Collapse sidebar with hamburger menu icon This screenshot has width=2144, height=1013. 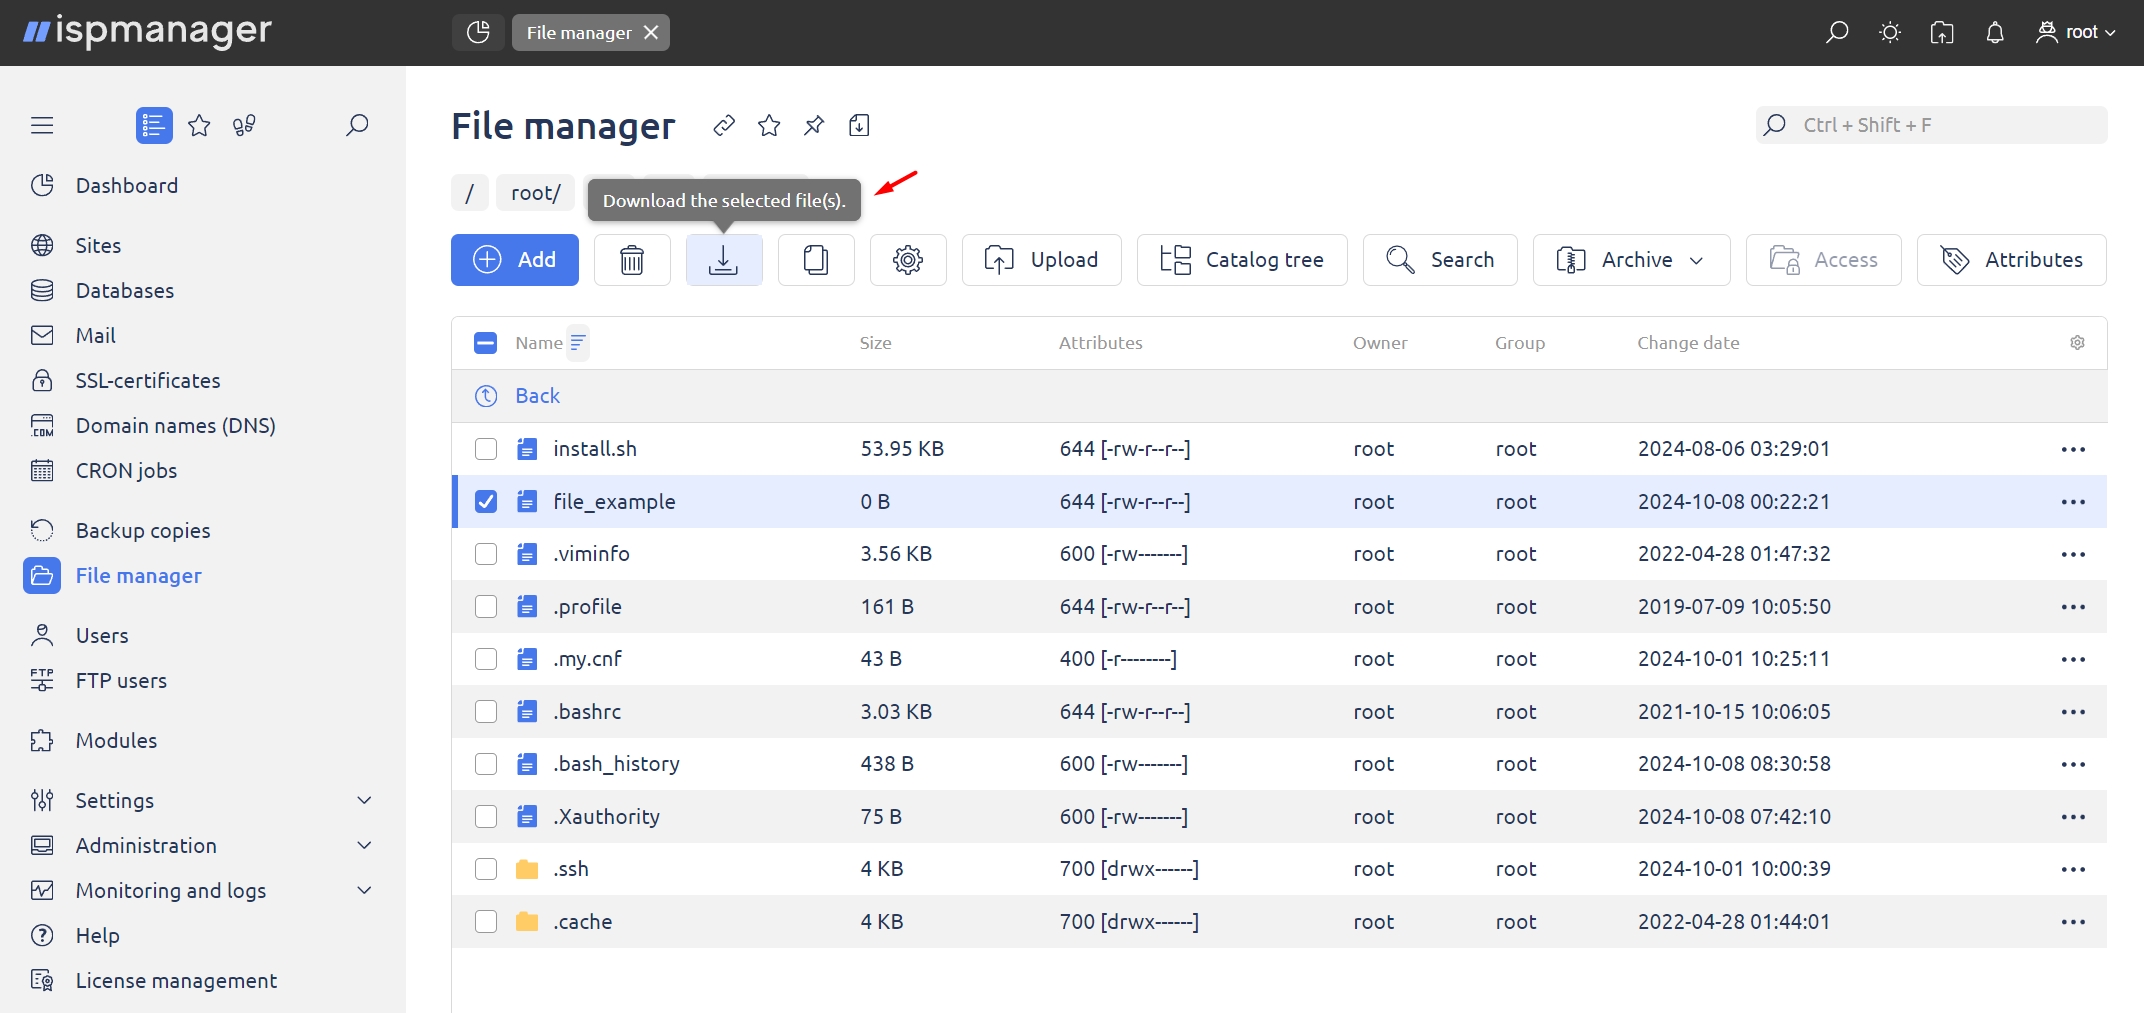pos(42,125)
